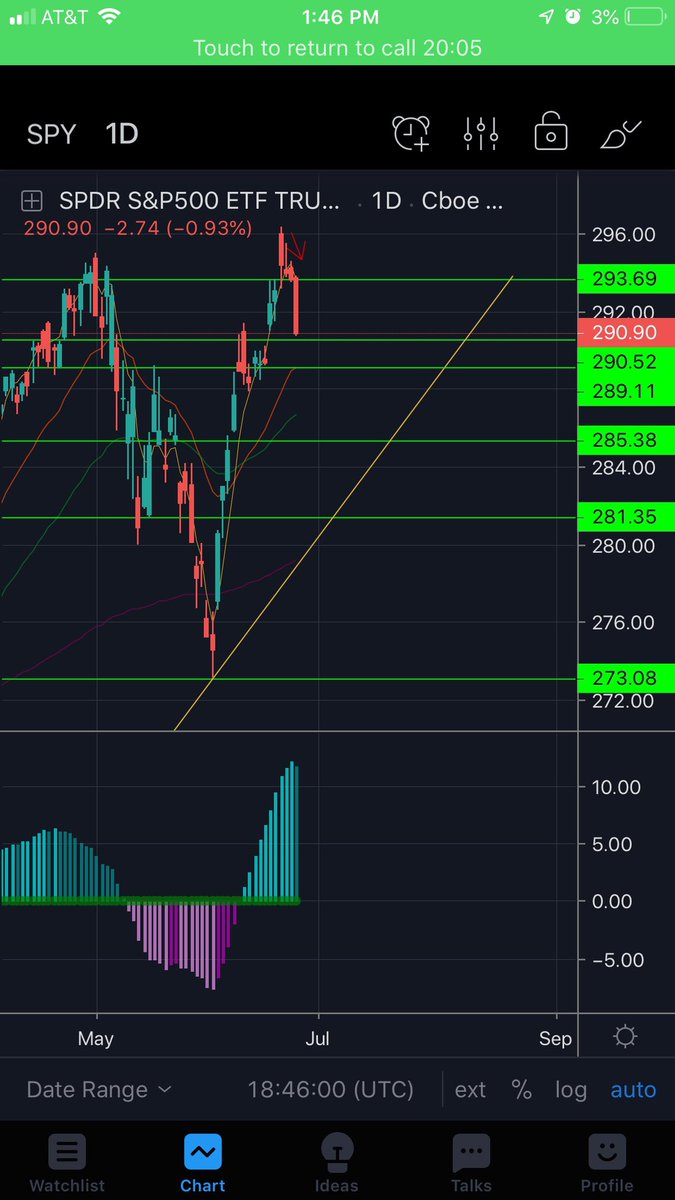Toggle the log scale option
Viewport: 675px width, 1200px height.
571,1090
